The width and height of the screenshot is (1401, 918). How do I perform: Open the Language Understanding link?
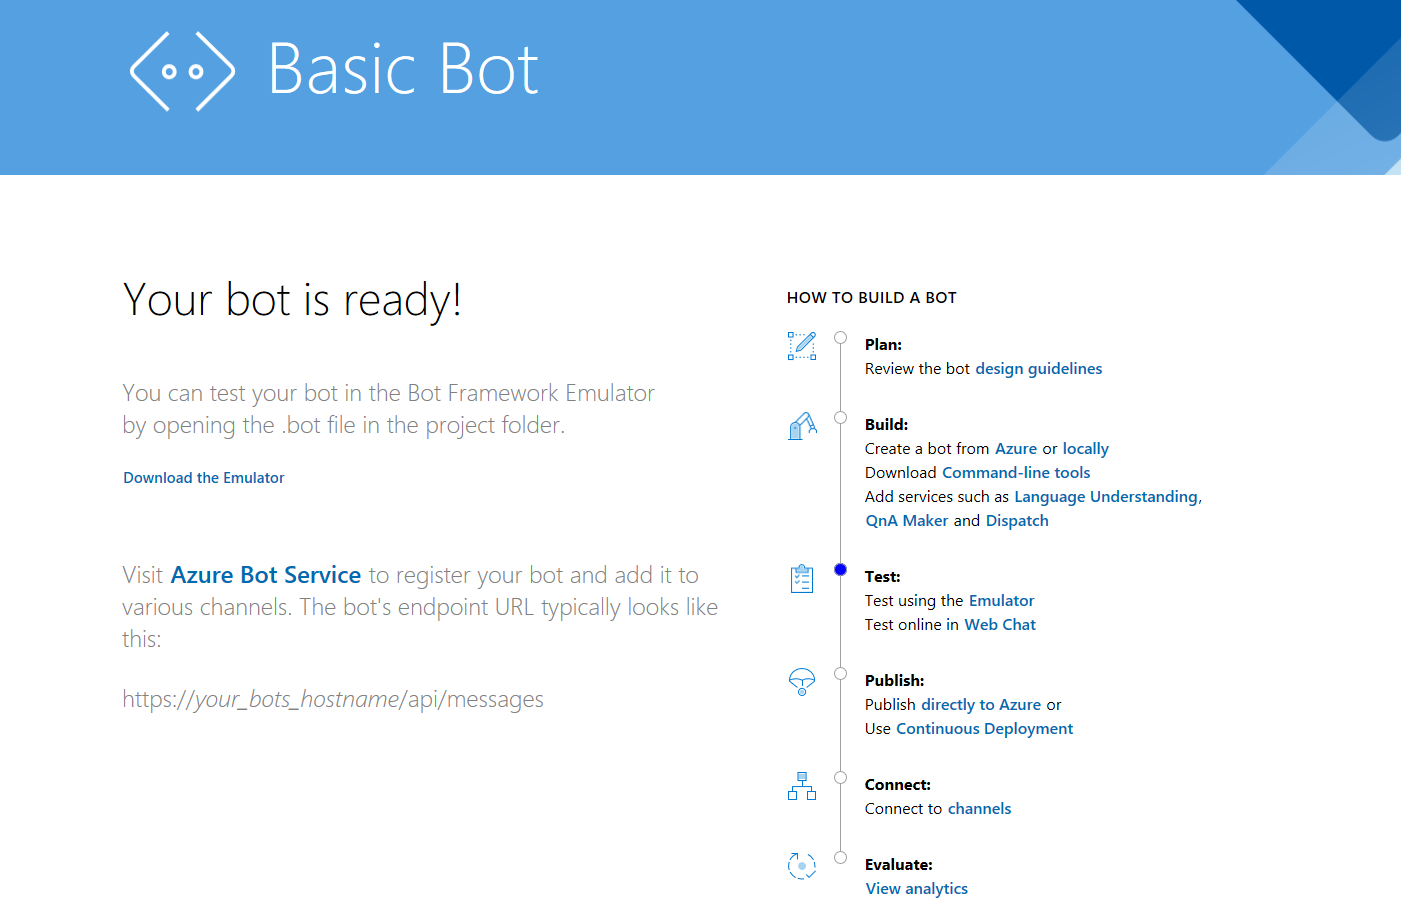1106,497
